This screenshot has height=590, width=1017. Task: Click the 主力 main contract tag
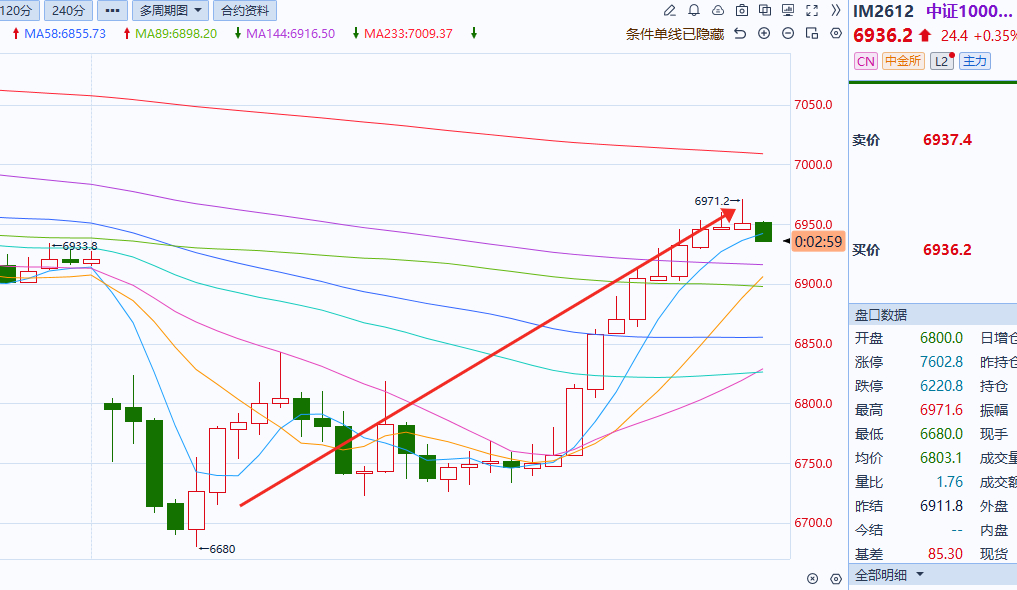pyautogui.click(x=975, y=62)
